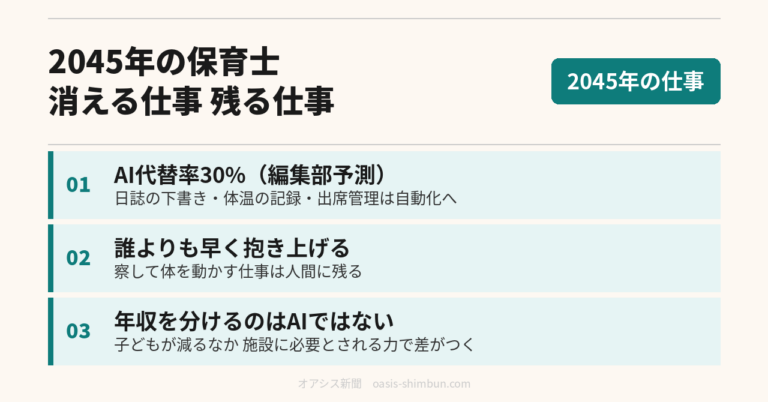Open the oasis-shimbun.com footer link
This screenshot has width=768, height=402.
(421, 383)
